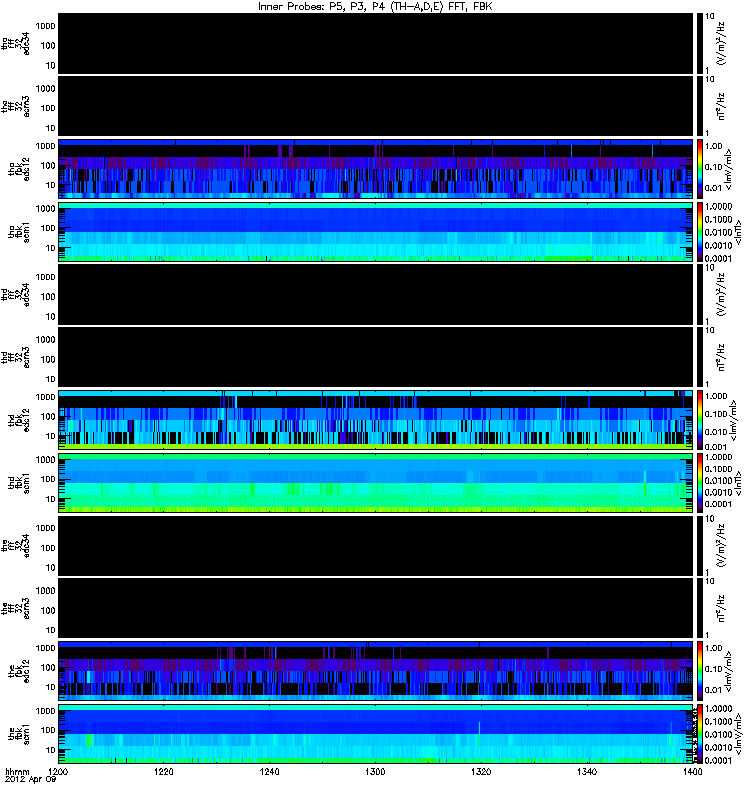Select the tha fff 32 edc34 spectrogram panel
Screen dimensions: 750x800
(378, 44)
